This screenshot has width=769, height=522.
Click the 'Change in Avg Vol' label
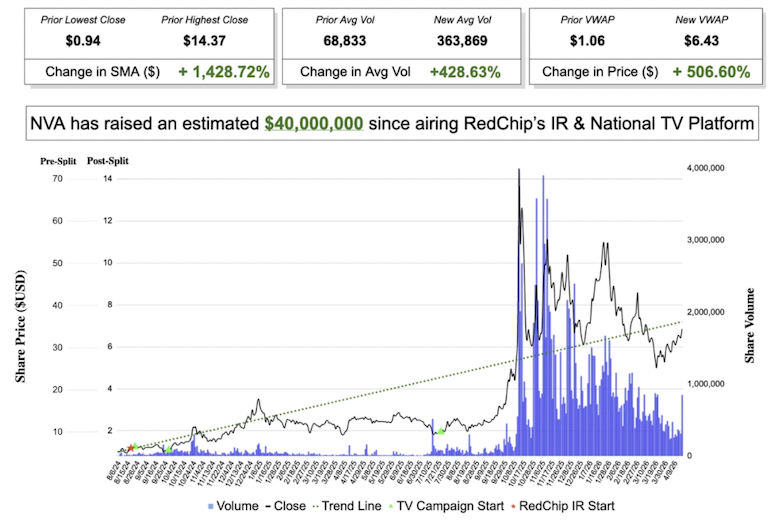(x=355, y=72)
